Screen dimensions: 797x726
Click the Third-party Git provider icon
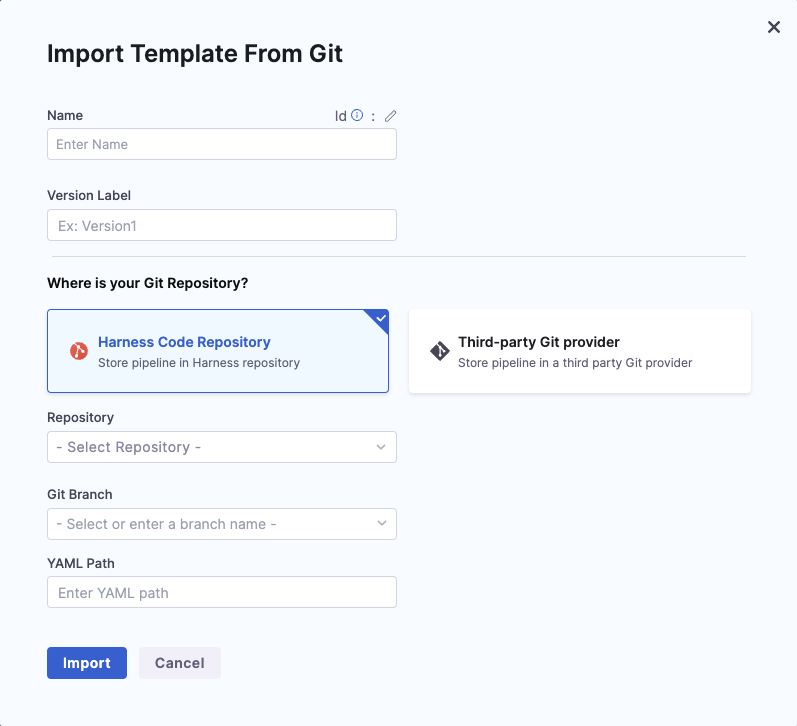coord(439,351)
